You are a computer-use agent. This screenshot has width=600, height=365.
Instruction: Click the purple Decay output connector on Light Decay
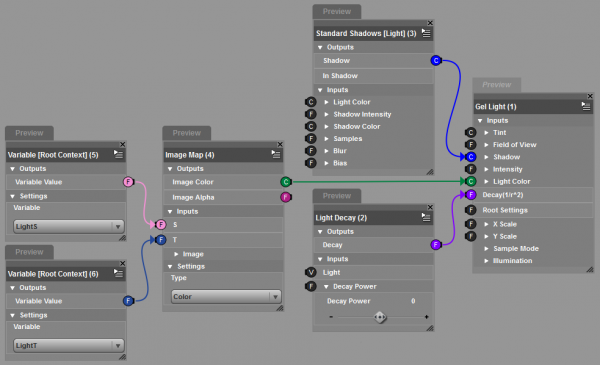click(x=436, y=244)
